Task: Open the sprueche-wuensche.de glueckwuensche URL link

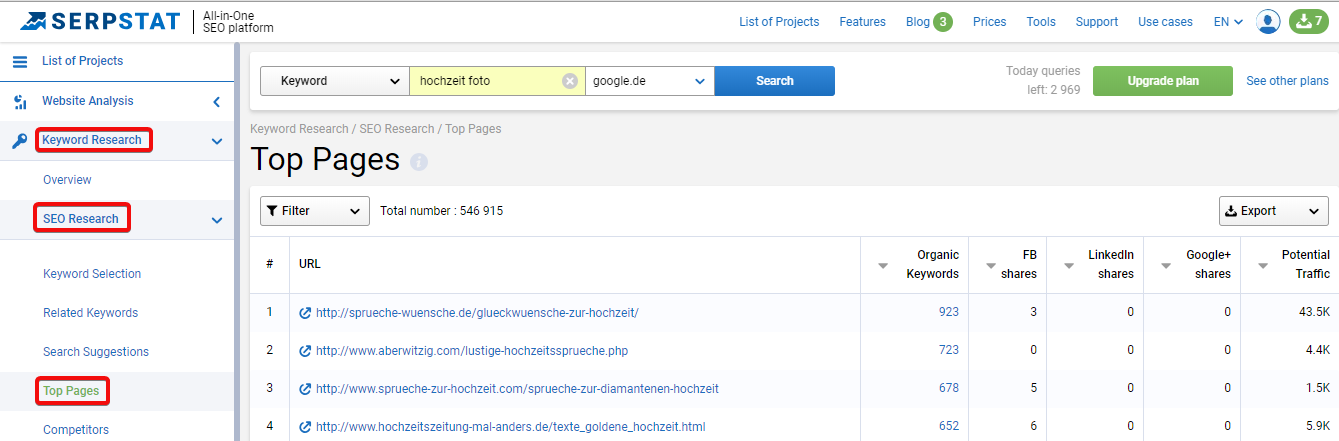Action: 477,313
